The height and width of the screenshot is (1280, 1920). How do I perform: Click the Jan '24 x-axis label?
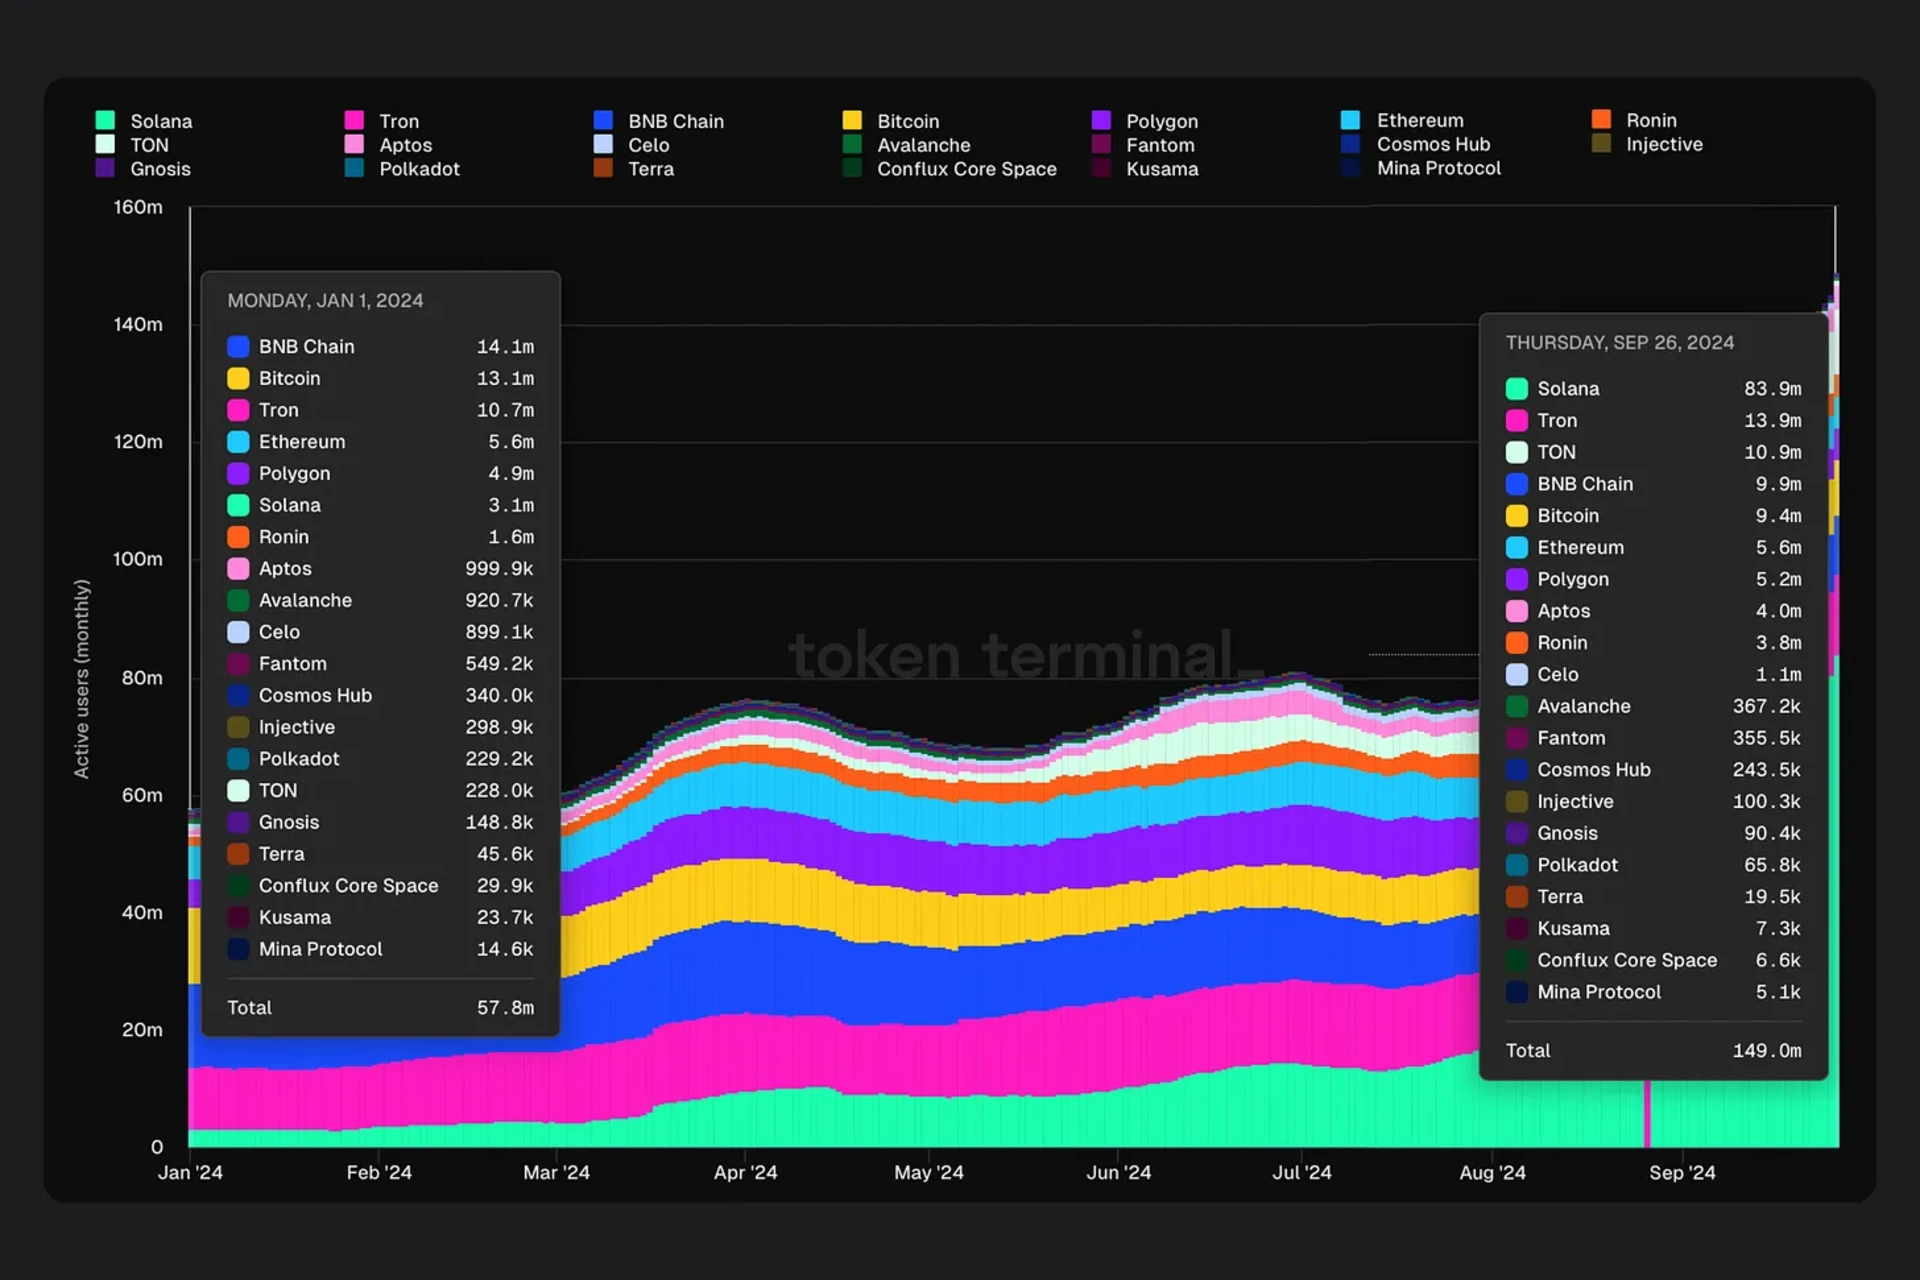click(x=190, y=1172)
